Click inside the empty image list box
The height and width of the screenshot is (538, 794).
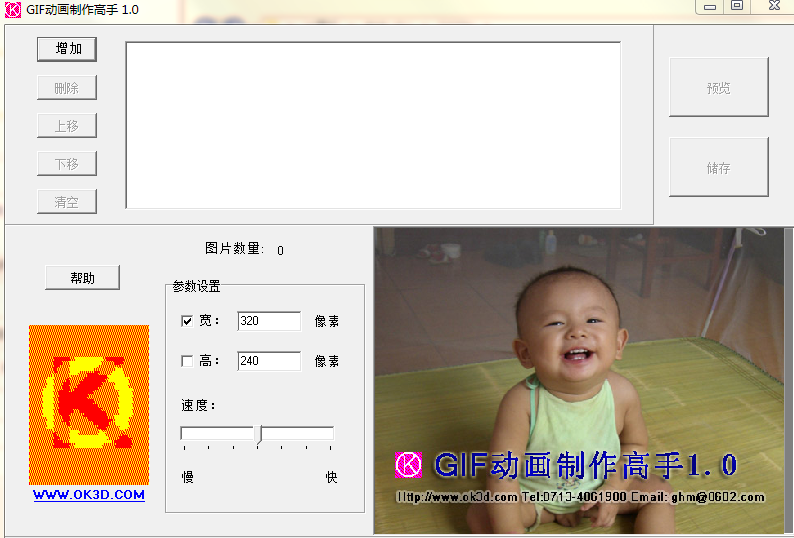tap(372, 125)
